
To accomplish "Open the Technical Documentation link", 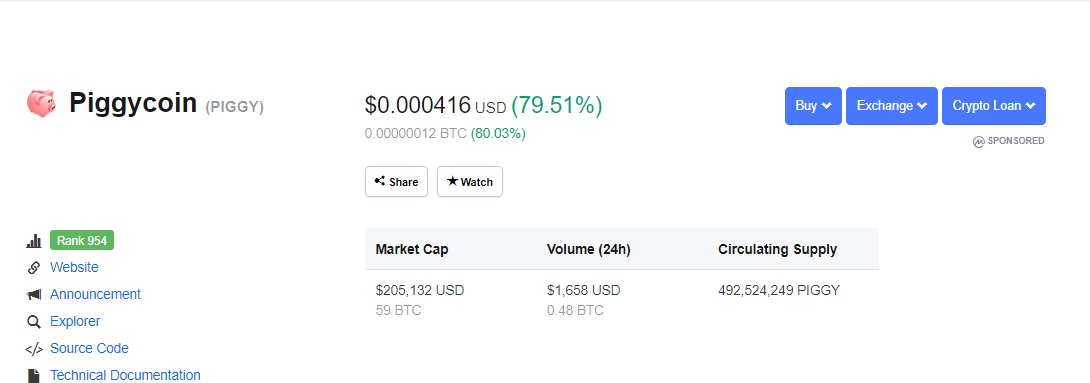I will coord(125,375).
